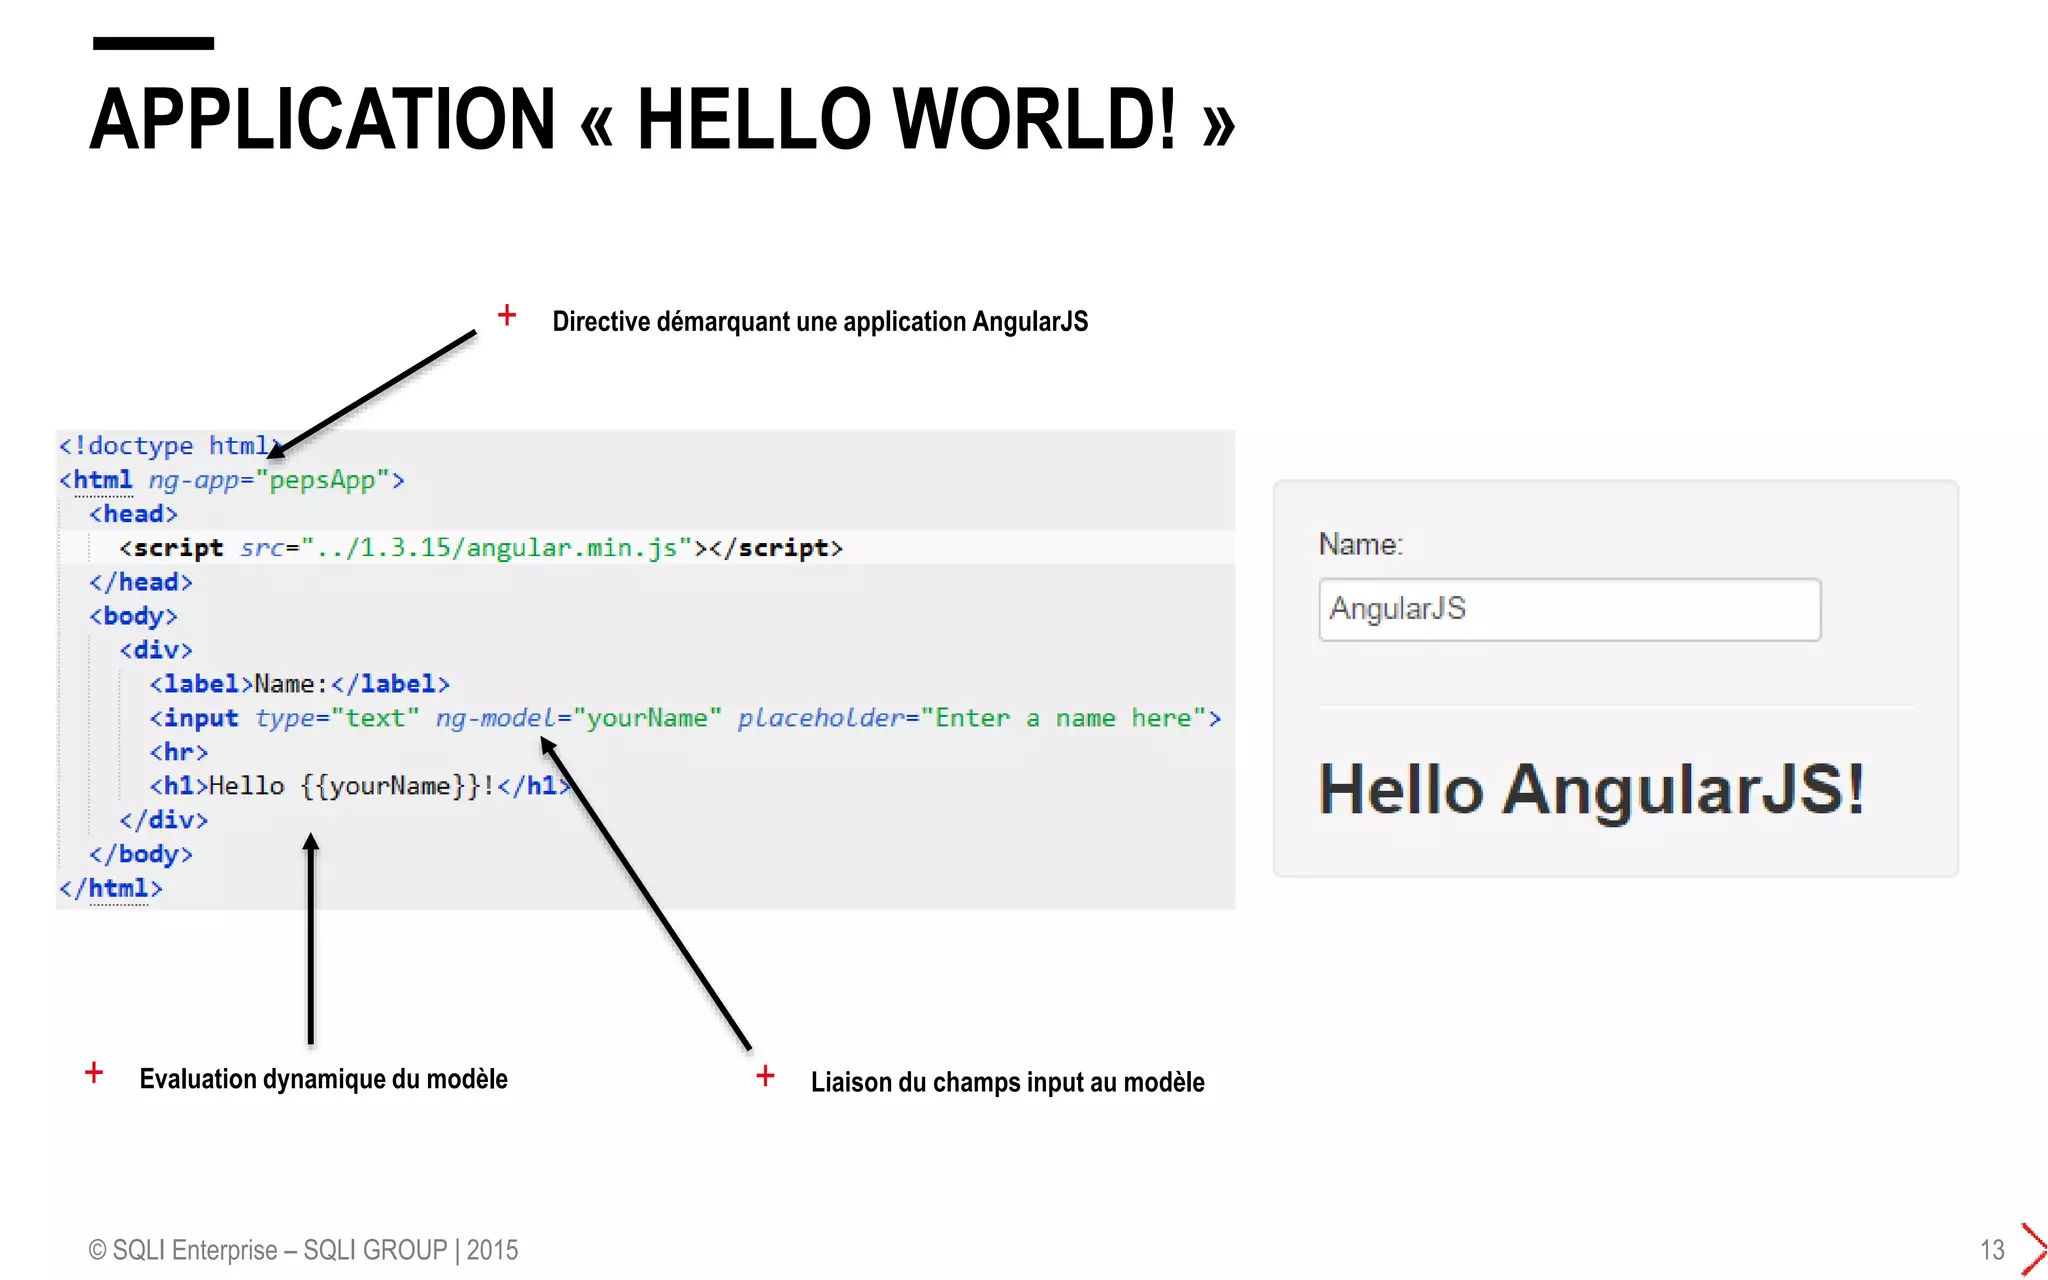Click the red plus beside 'Liaison du champs'
The height and width of the screenshot is (1280, 2048).
(x=765, y=1076)
